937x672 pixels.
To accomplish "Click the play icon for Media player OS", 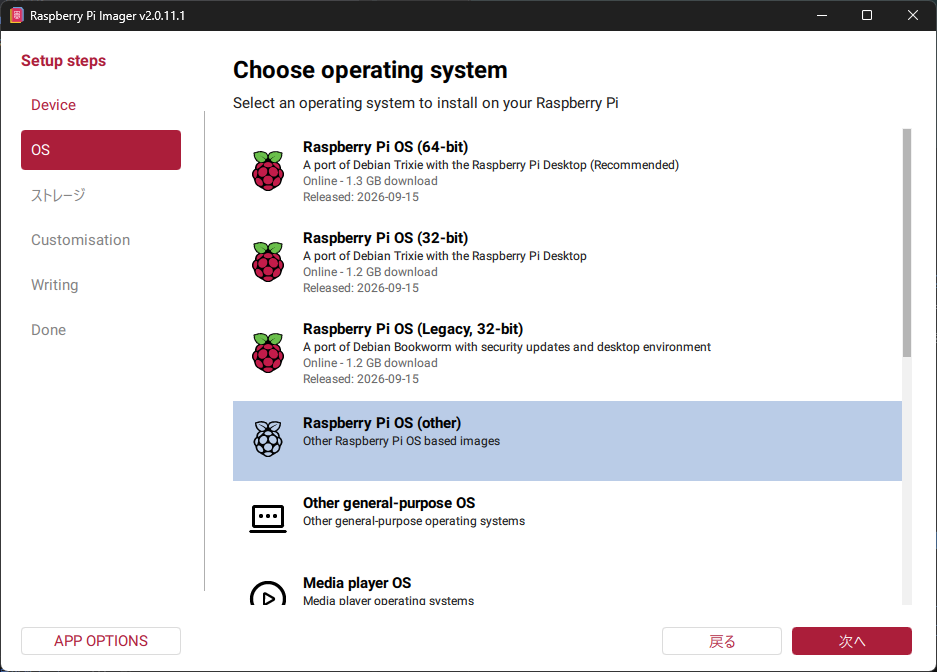I will tap(268, 593).
